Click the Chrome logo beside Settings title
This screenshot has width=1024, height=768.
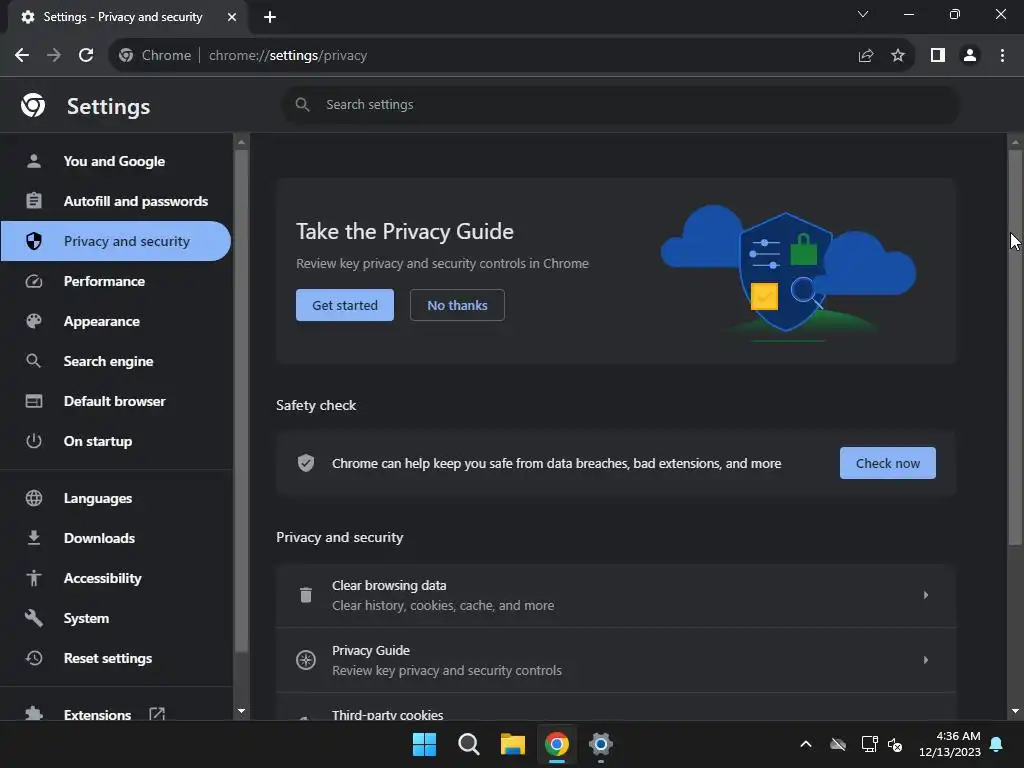tap(33, 105)
